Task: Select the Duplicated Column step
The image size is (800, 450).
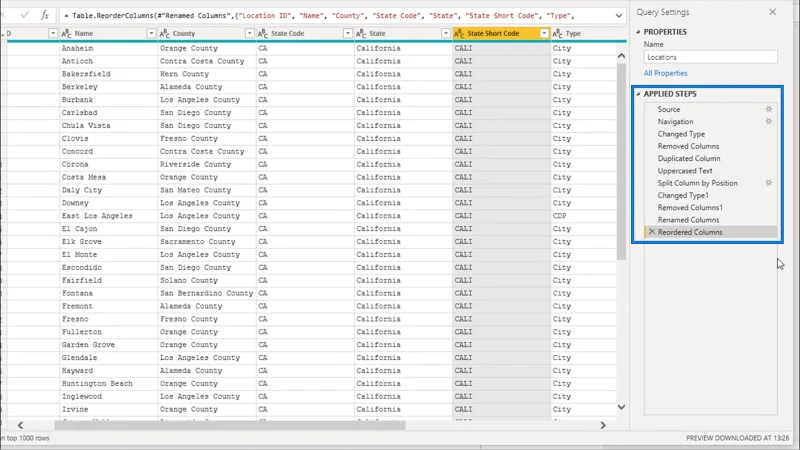Action: pyautogui.click(x=689, y=158)
